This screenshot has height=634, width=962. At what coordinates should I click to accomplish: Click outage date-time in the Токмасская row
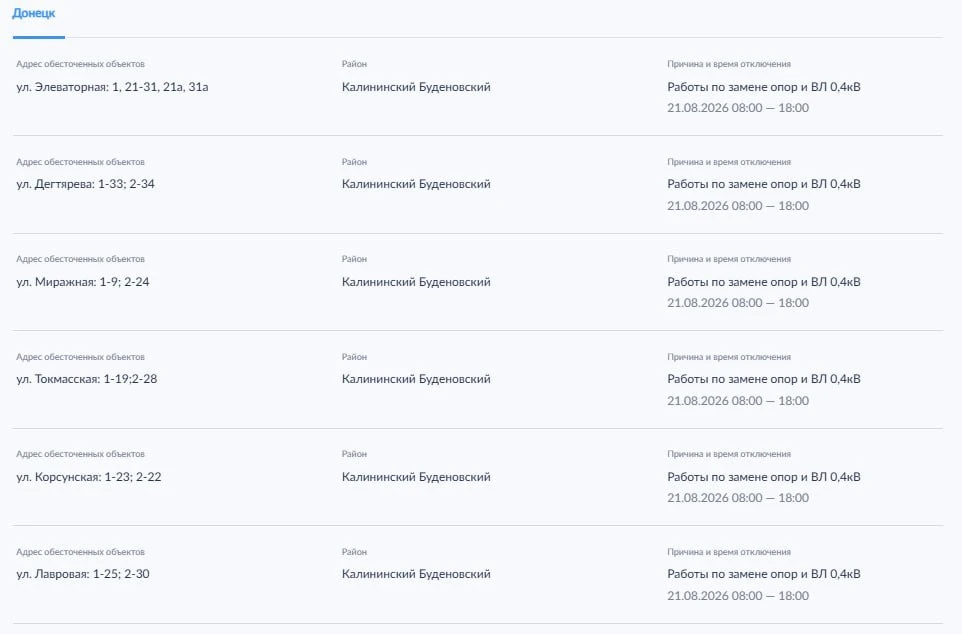click(738, 401)
